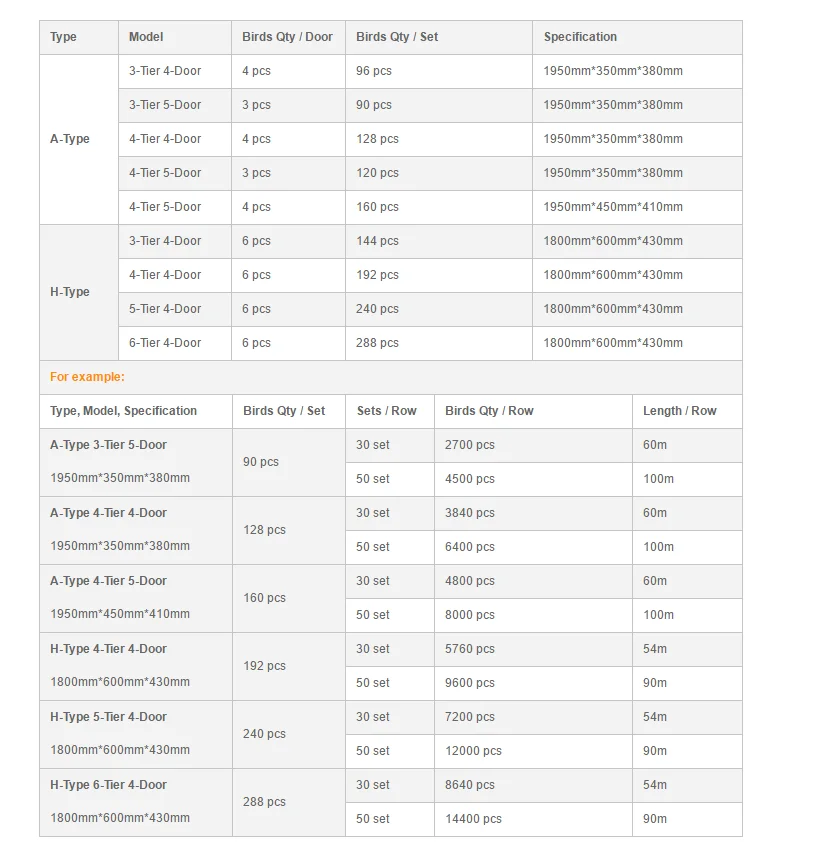Click the "Birds Qty / Row" header
The image size is (828, 842).
(489, 411)
